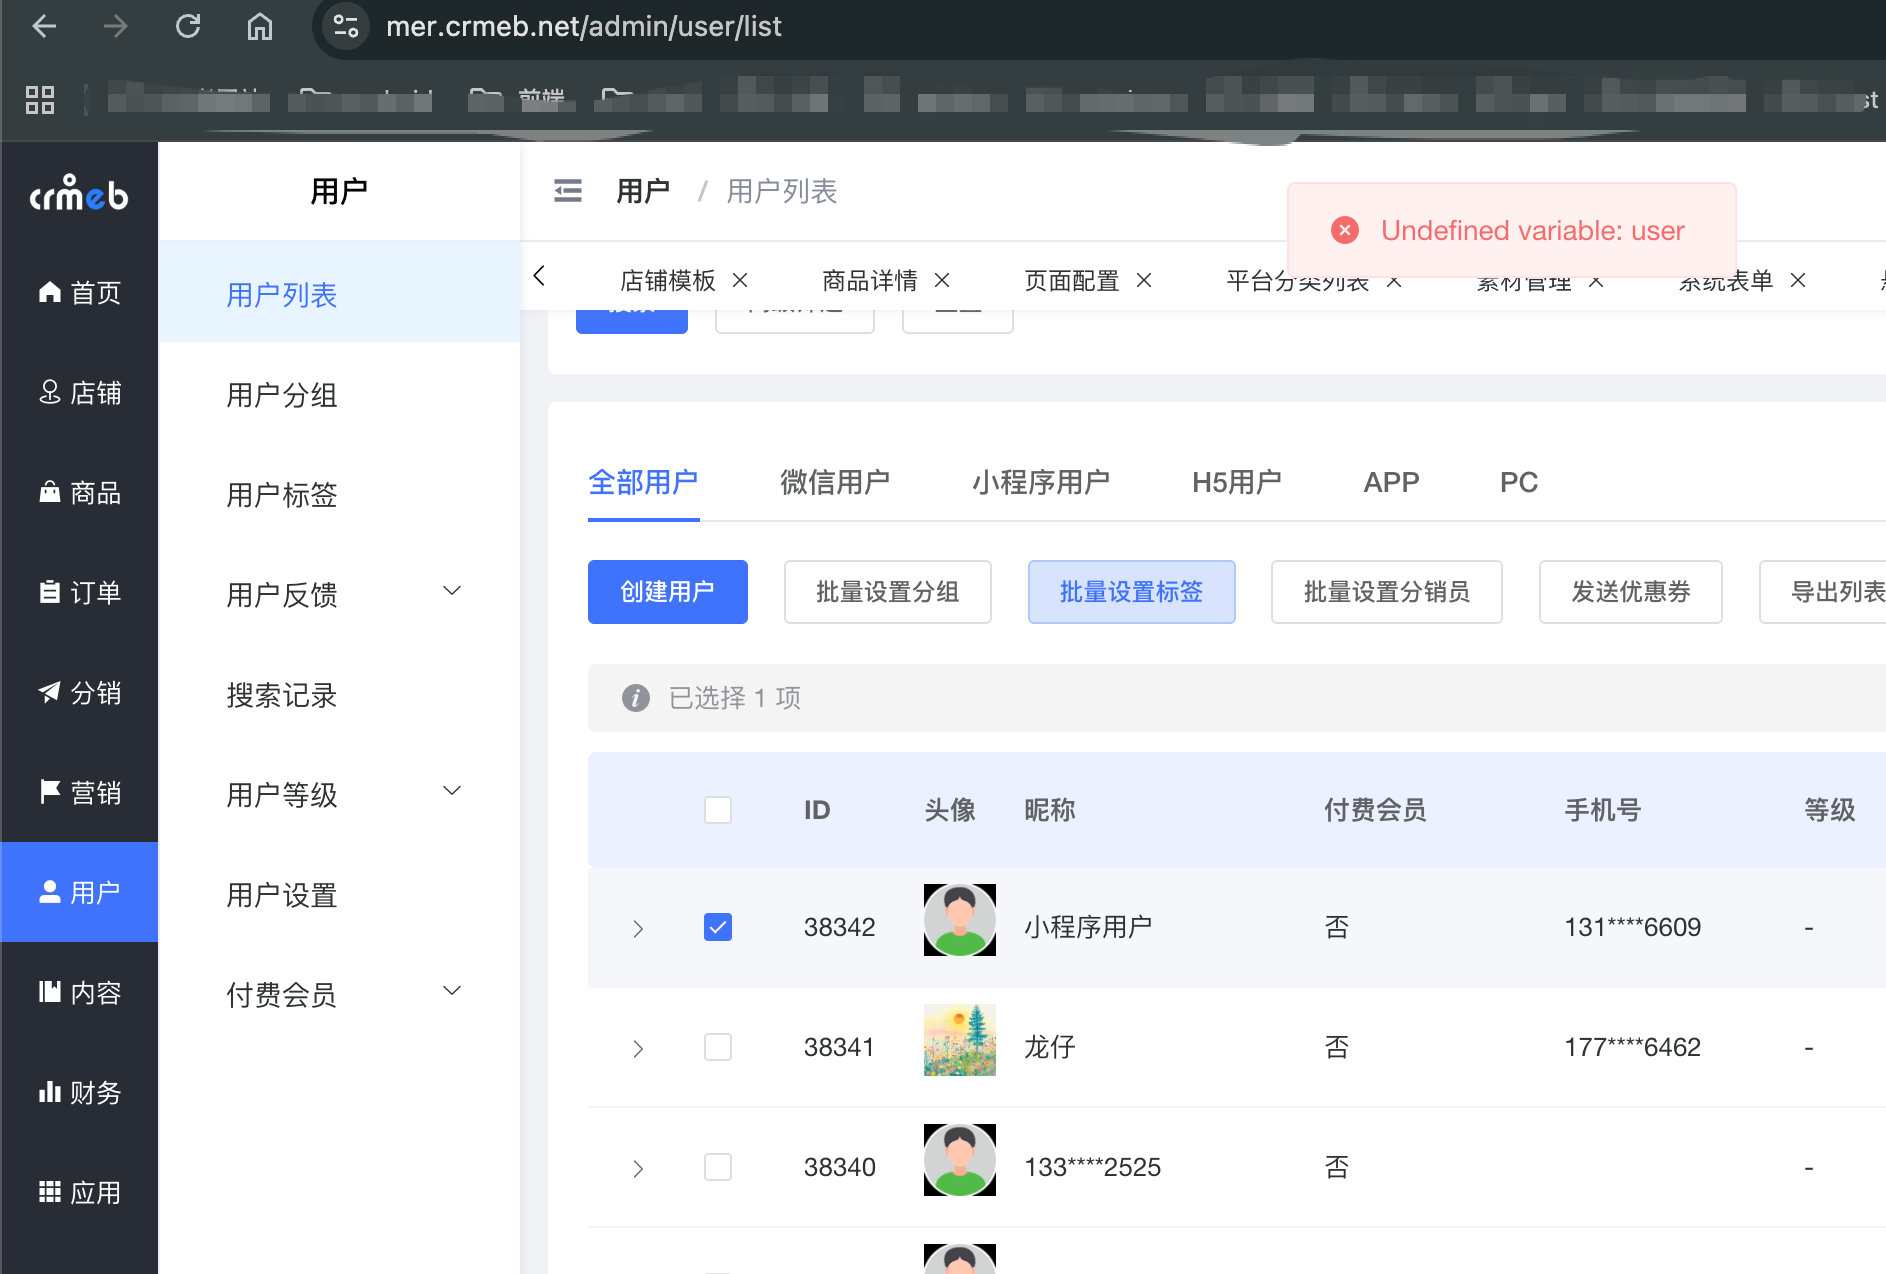Click the avatar of user 龙仔
The width and height of the screenshot is (1886, 1274).
tap(960, 1040)
